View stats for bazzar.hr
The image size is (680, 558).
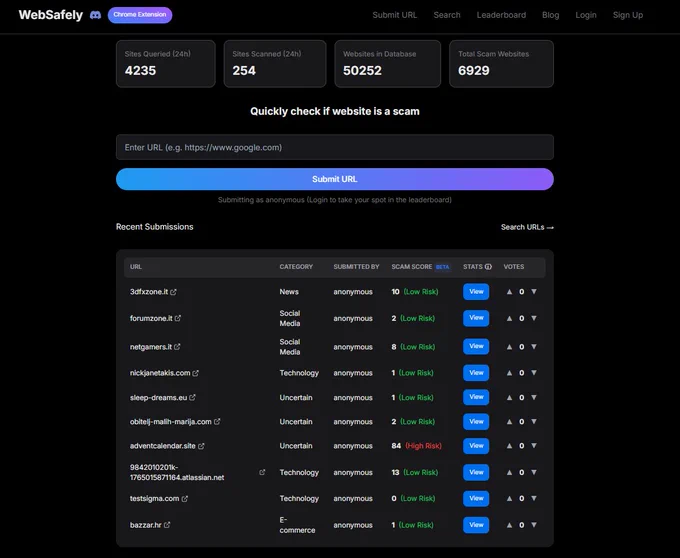tap(476, 525)
